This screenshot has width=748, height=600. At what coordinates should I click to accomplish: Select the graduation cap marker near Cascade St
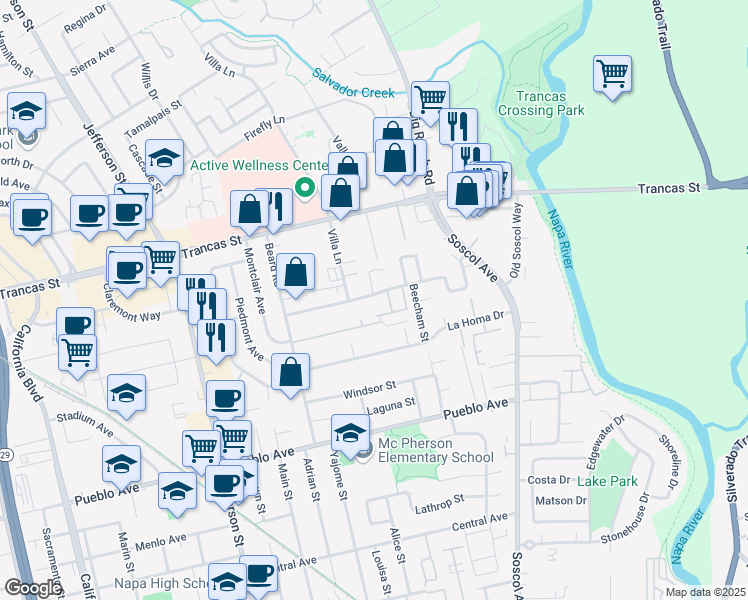(165, 159)
